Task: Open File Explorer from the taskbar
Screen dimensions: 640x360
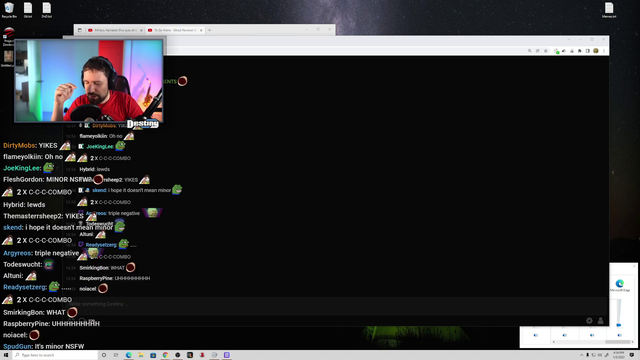Action: click(x=141, y=355)
